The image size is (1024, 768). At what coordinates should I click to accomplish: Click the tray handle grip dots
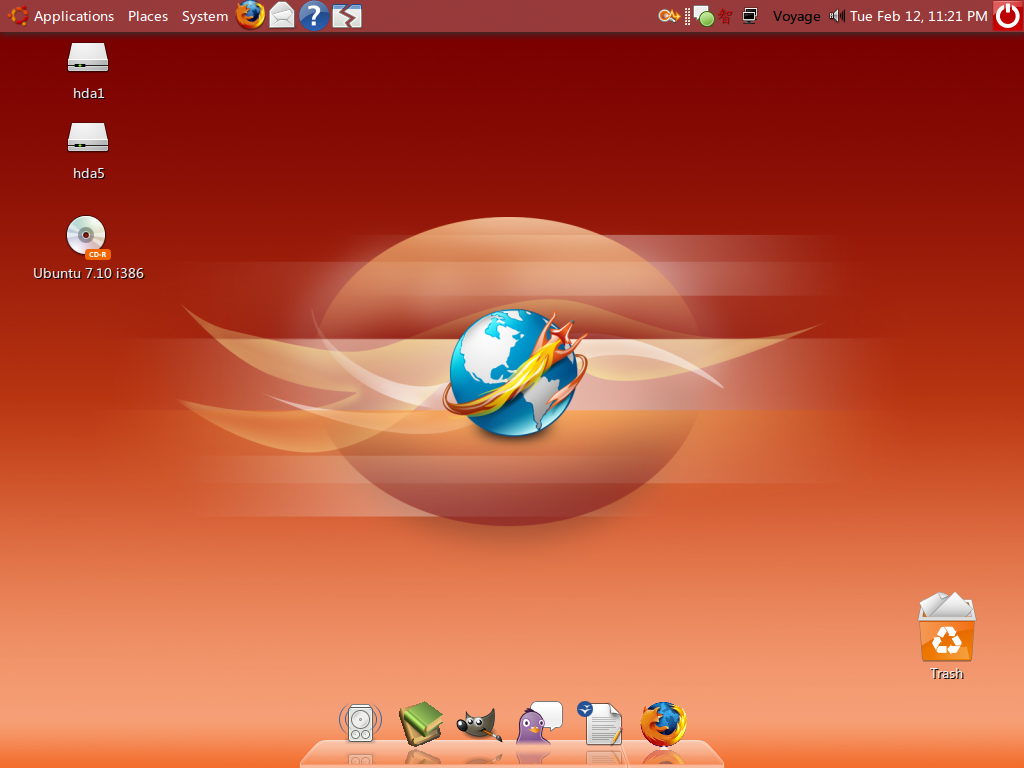click(x=687, y=16)
